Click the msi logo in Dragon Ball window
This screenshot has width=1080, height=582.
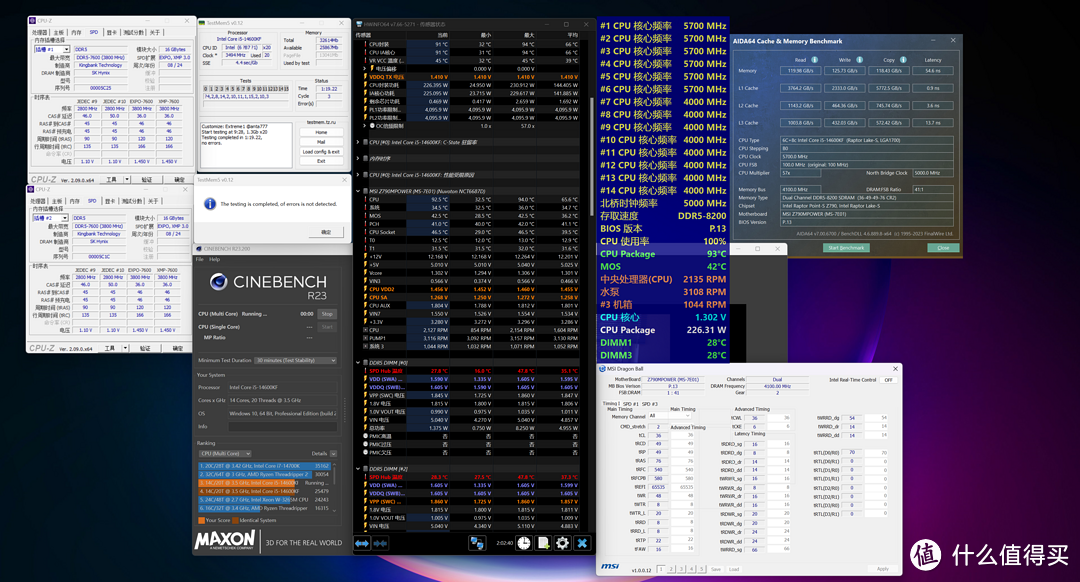pos(610,566)
